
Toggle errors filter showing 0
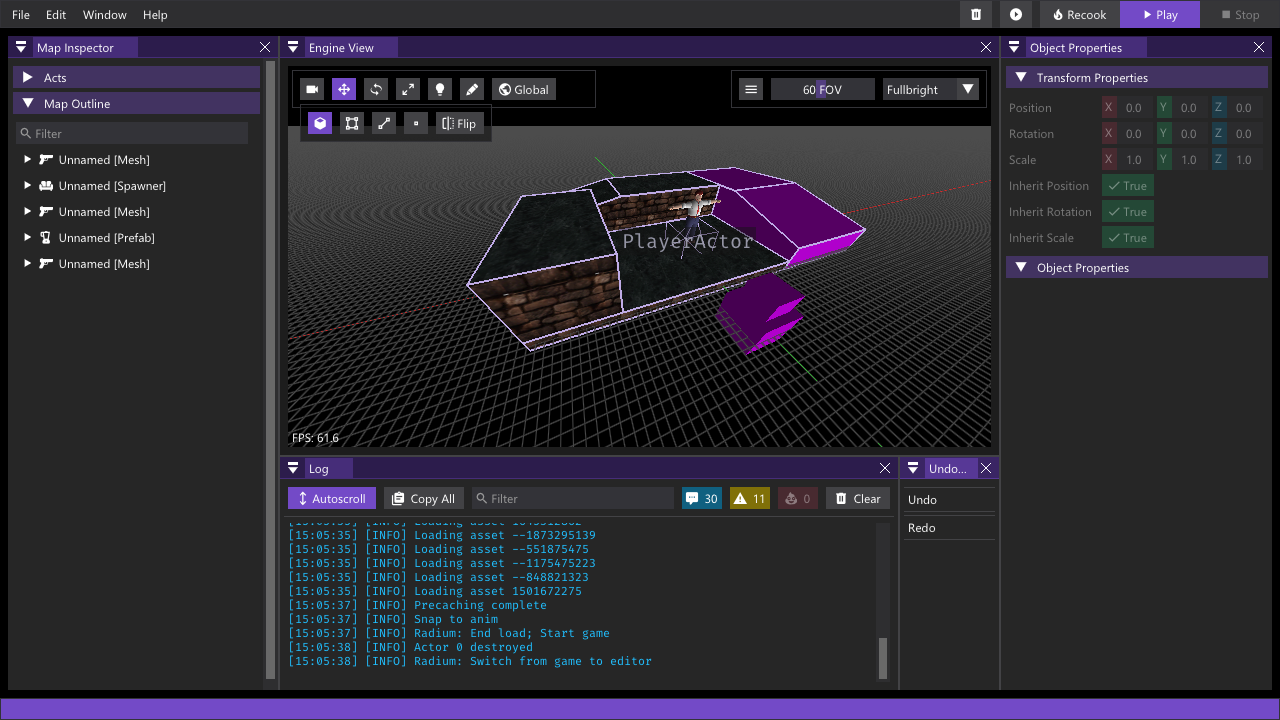[797, 498]
